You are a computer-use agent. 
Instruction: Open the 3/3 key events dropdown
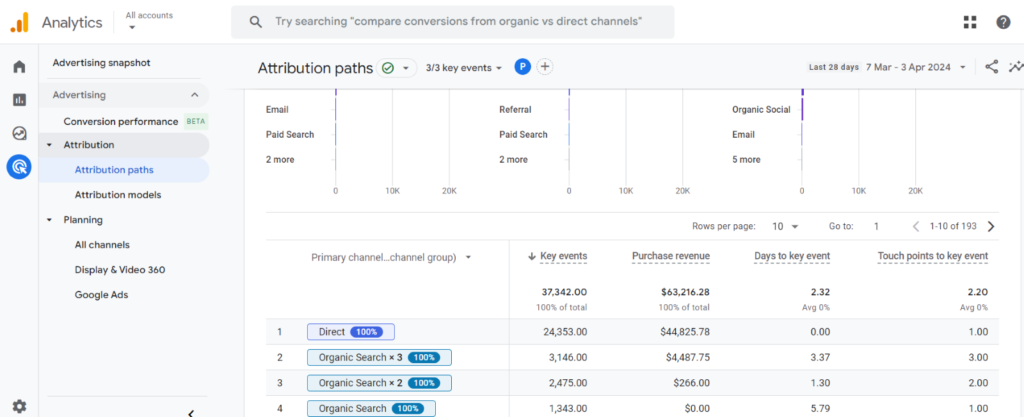point(464,68)
